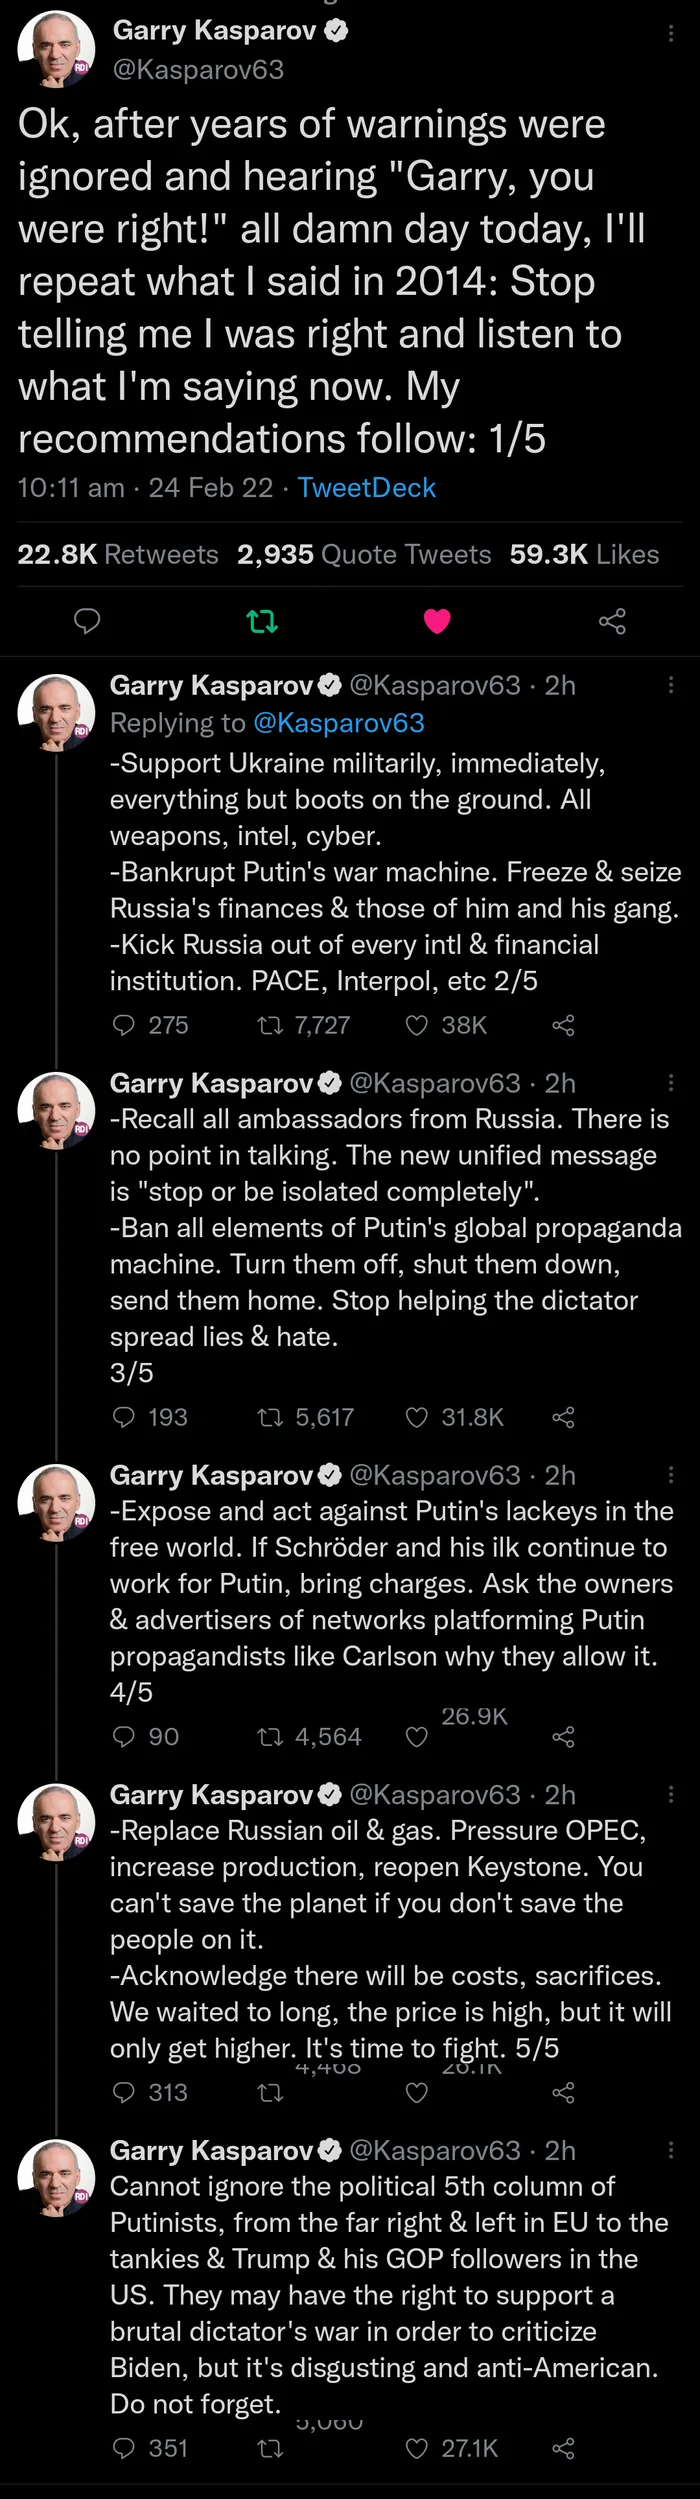Like the 3/5 tweet with 31.8K likes
Viewport: 700px width, 2499px height.
pos(417,1417)
